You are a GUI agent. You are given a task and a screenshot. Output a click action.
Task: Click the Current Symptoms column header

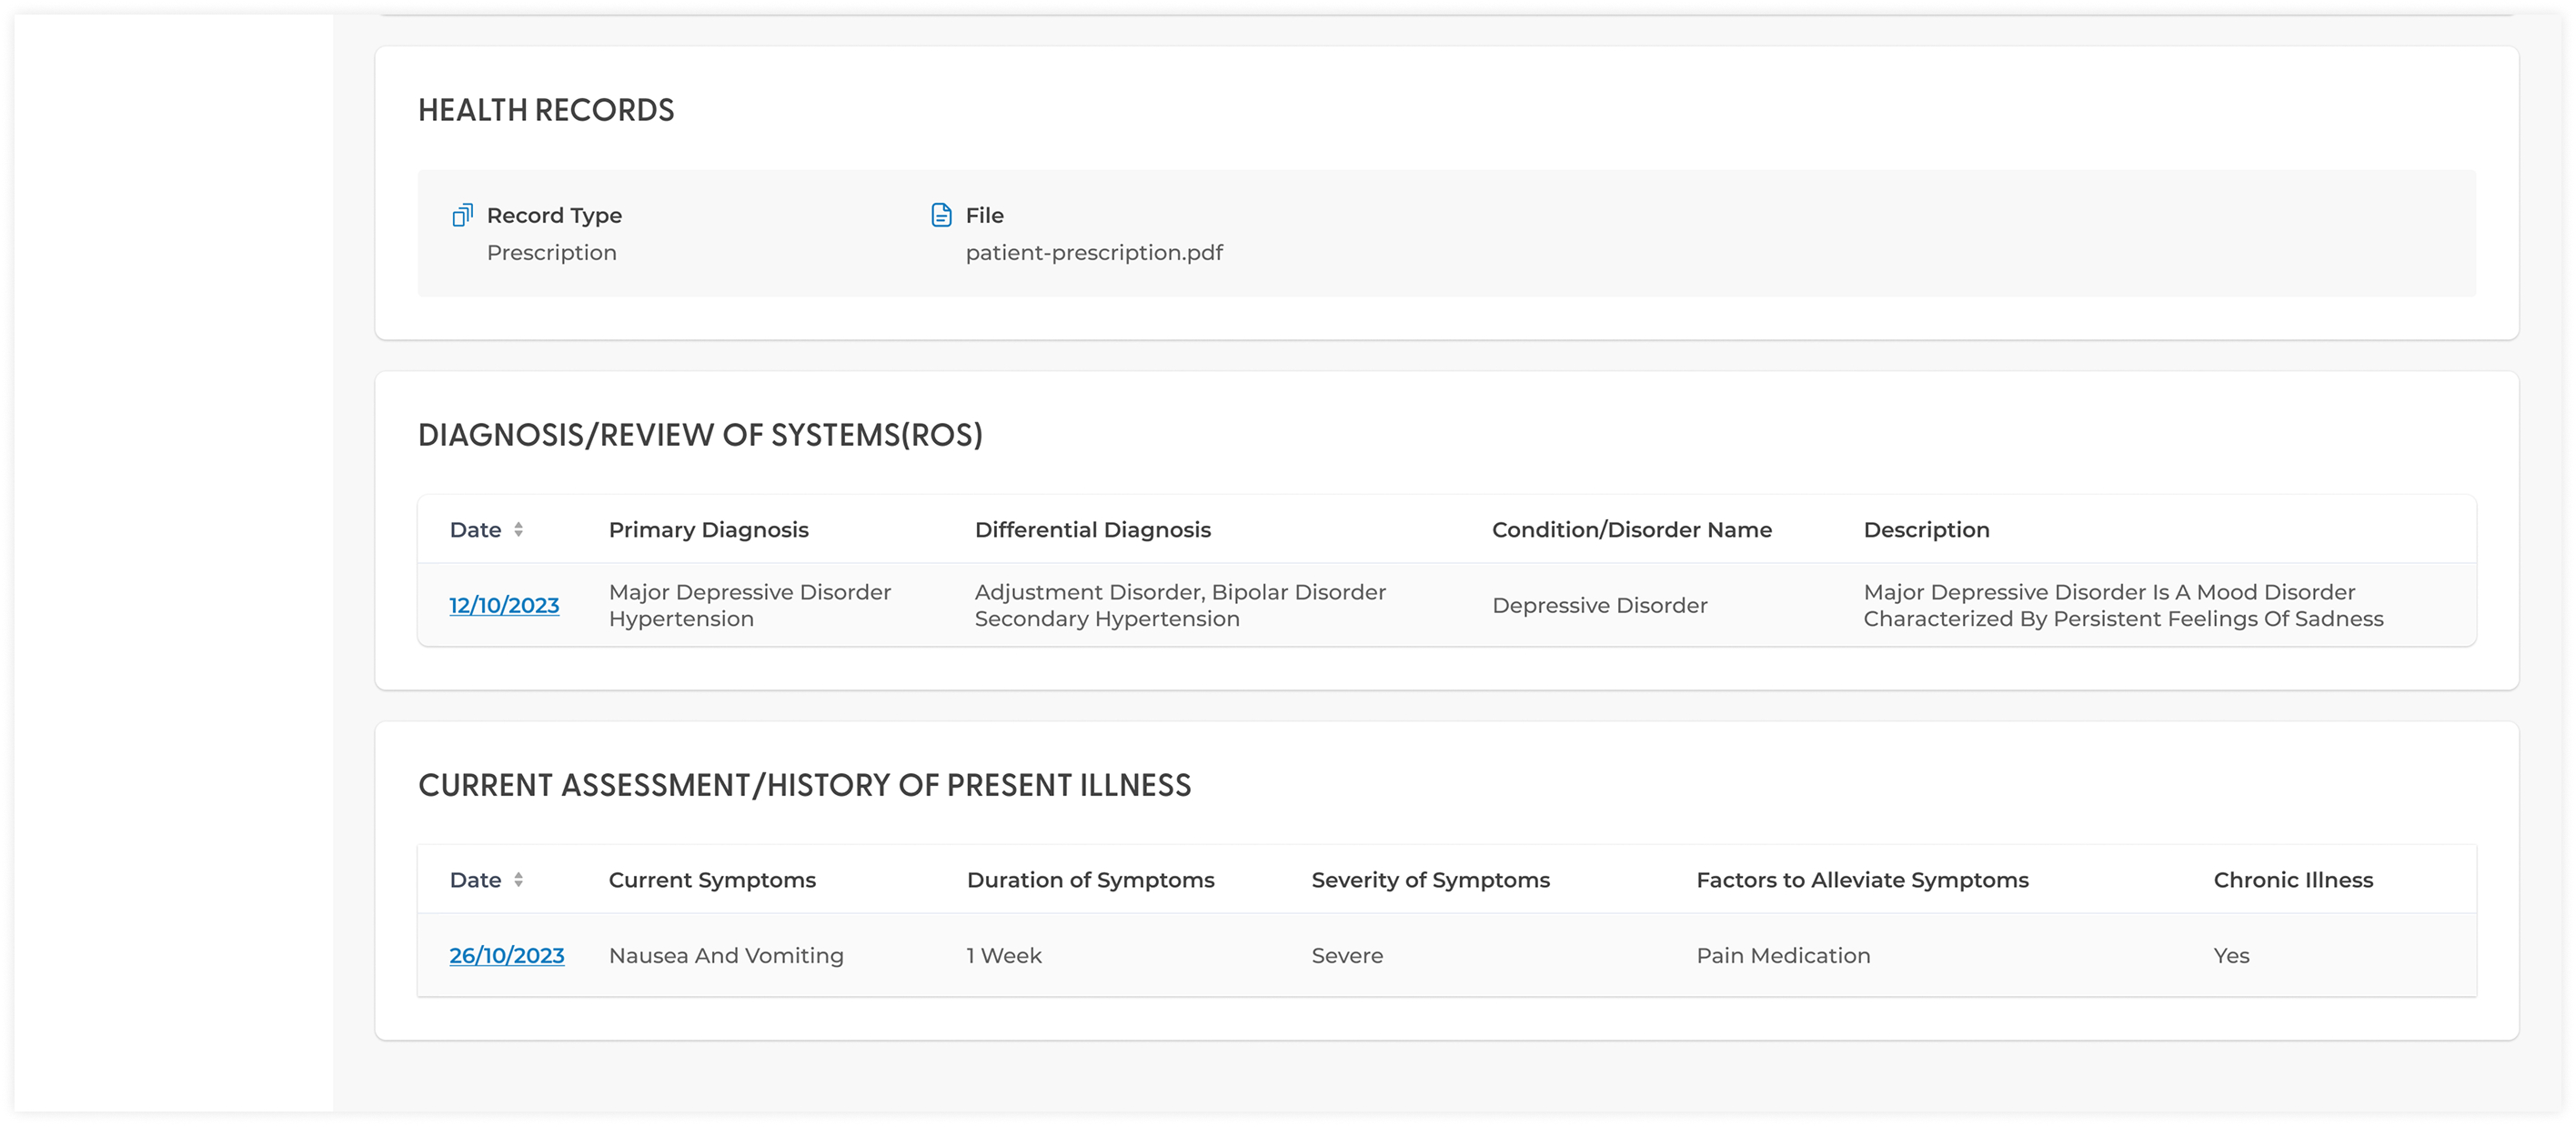pos(712,880)
